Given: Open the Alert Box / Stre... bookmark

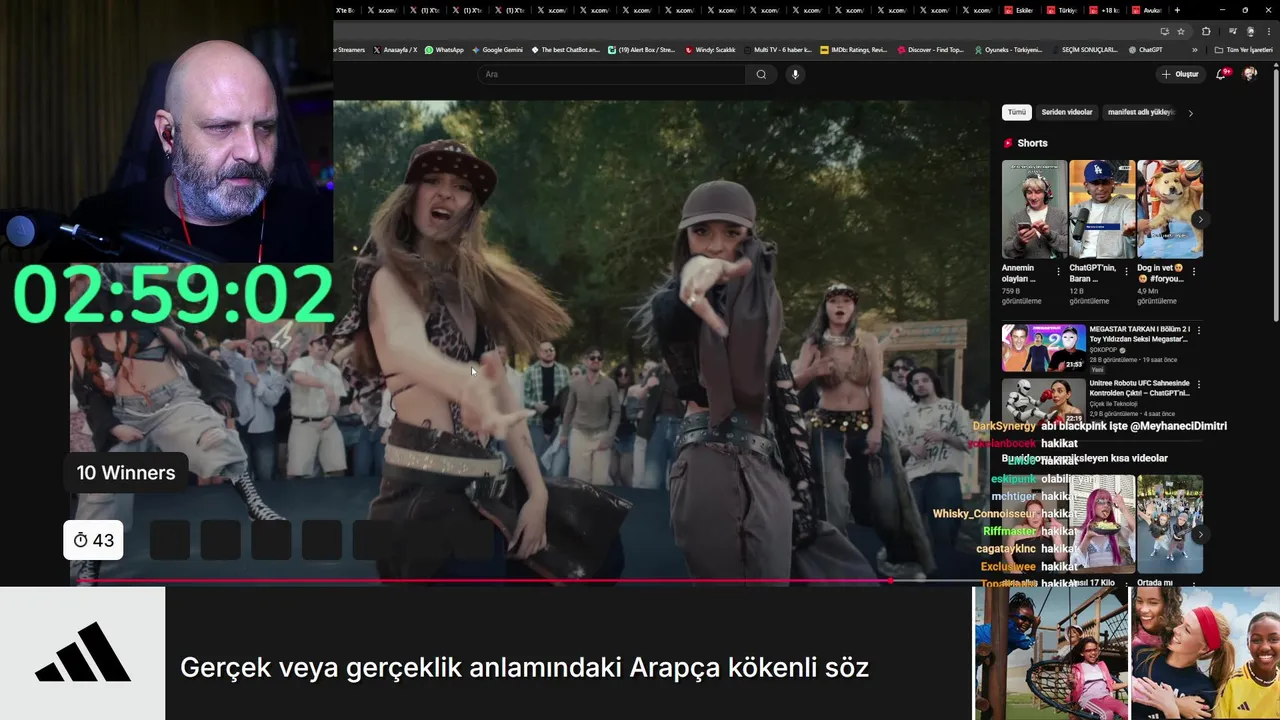Looking at the screenshot, I should tap(642, 49).
